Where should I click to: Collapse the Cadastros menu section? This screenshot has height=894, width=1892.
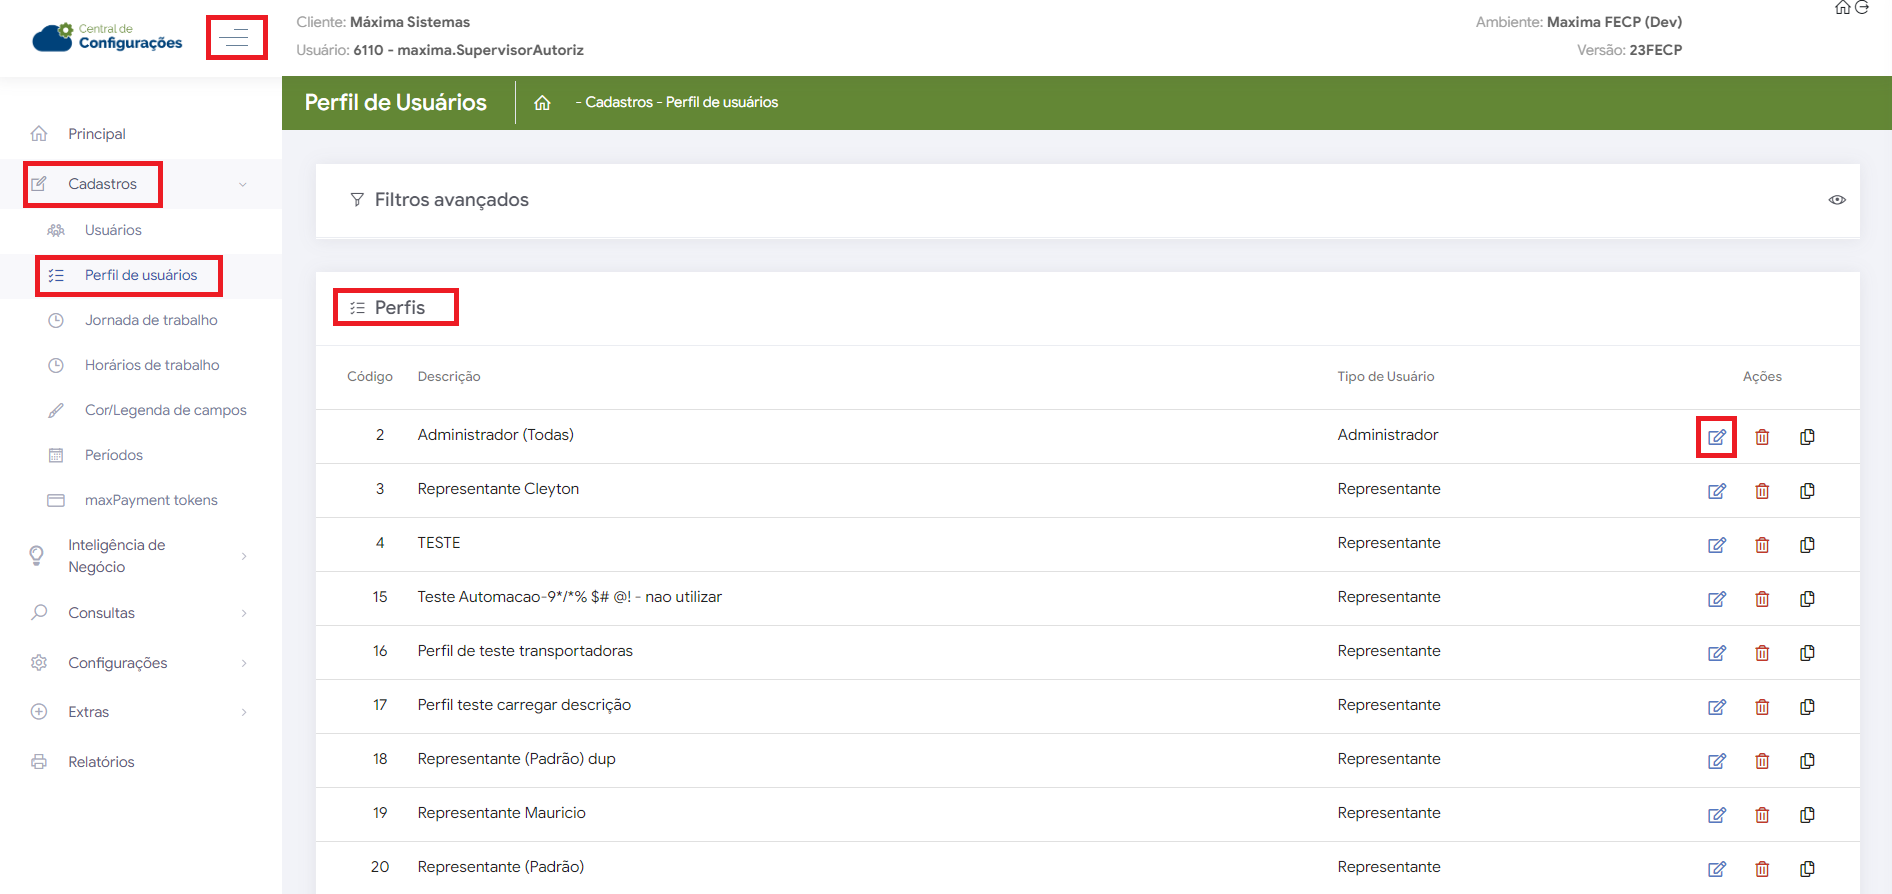(242, 185)
